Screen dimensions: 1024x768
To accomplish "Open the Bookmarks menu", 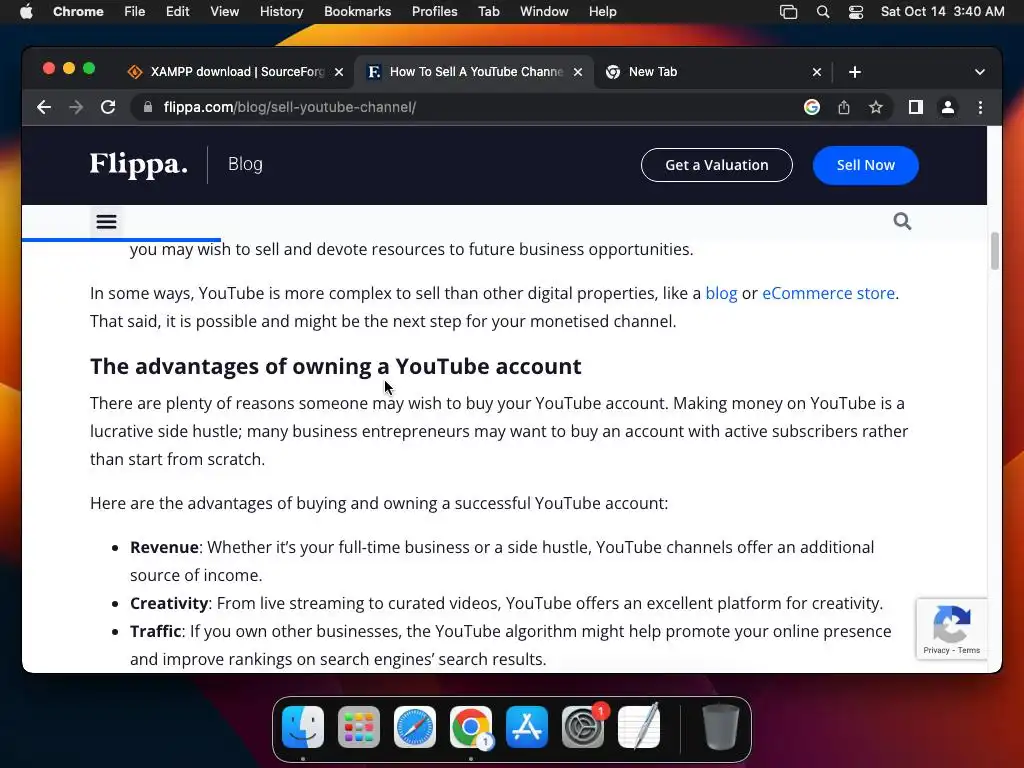I will tap(357, 12).
